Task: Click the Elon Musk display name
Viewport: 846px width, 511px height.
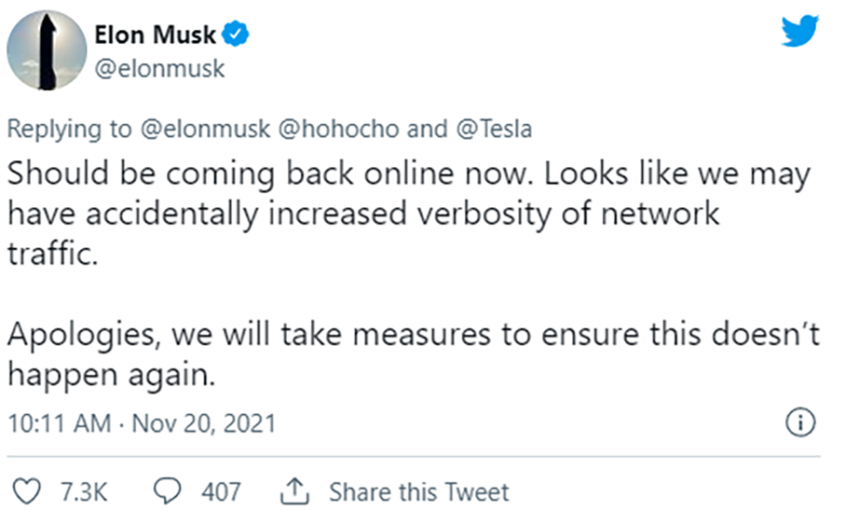Action: (156, 37)
